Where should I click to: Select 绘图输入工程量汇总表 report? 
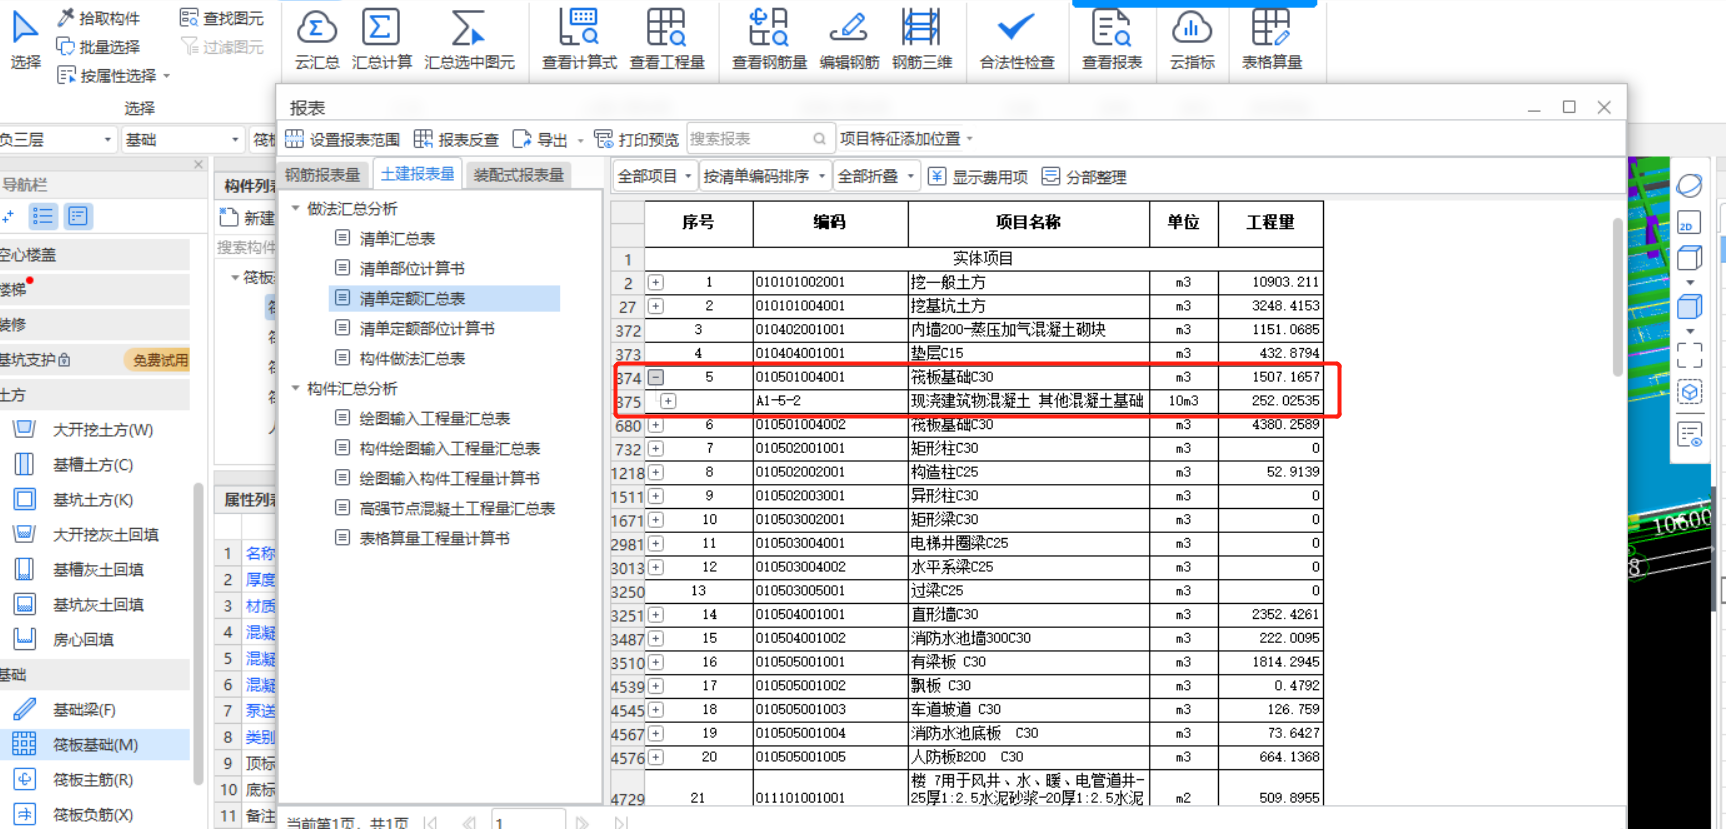434,418
